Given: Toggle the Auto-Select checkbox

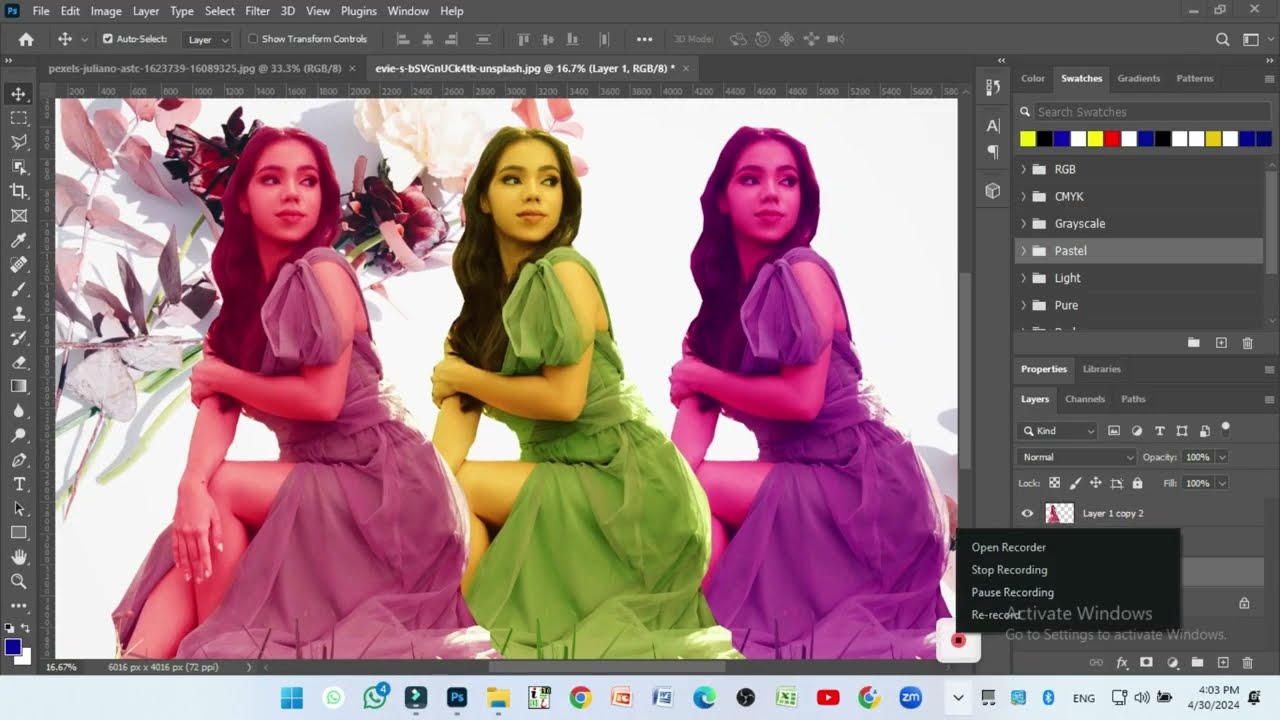Looking at the screenshot, I should pyautogui.click(x=108, y=39).
